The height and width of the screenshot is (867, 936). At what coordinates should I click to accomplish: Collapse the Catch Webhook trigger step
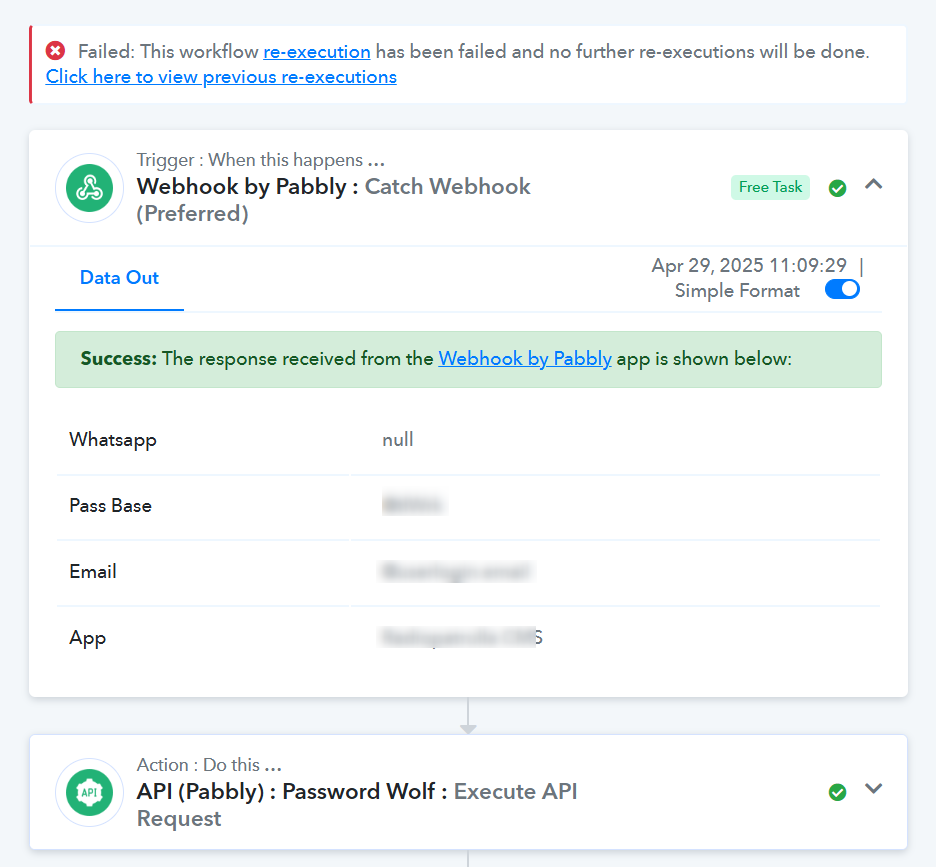point(873,185)
